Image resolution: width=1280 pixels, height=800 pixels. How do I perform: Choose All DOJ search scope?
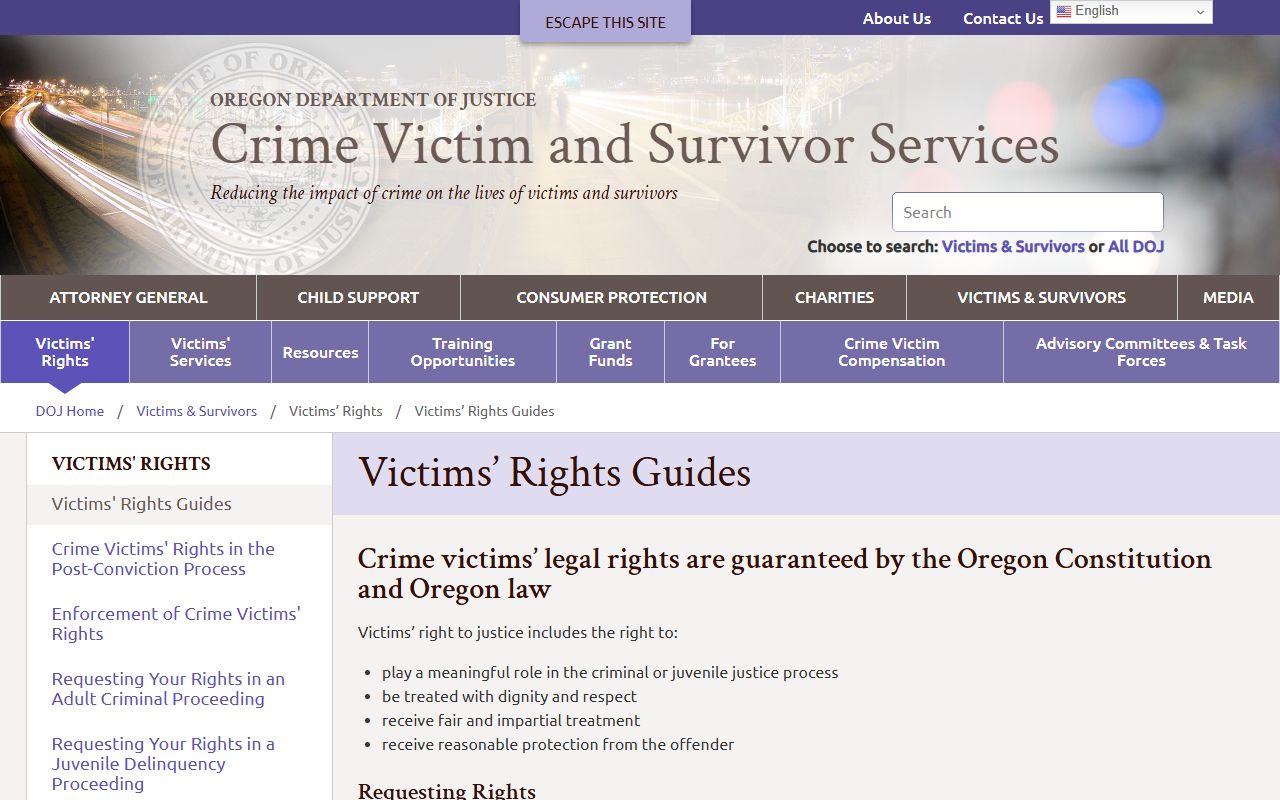point(1136,246)
